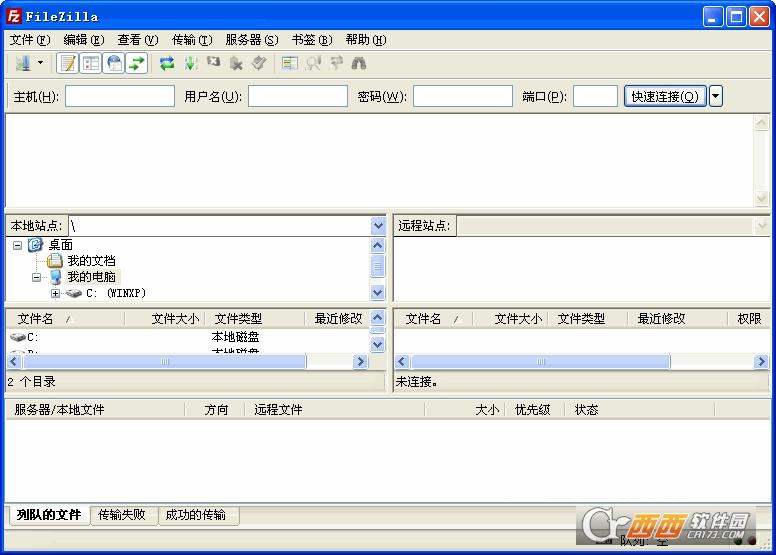
Task: Click reconnect to last server icon
Action: pyautogui.click(x=259, y=63)
